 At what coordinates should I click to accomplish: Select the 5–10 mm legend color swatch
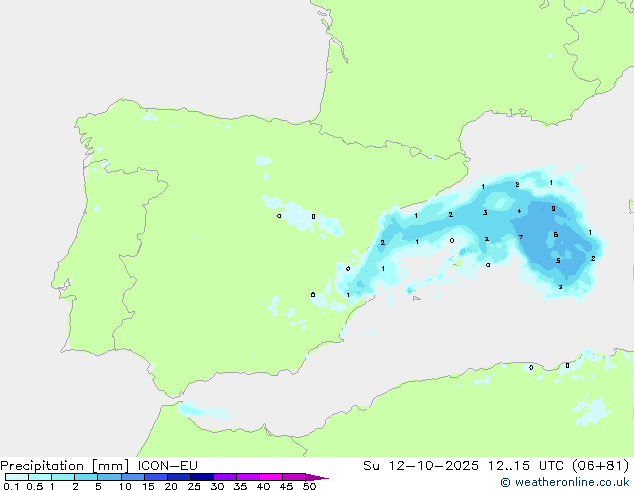click(109, 477)
